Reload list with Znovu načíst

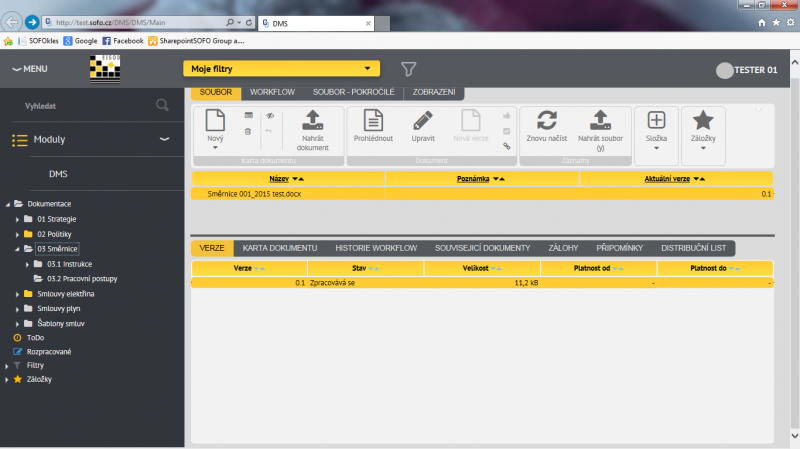coord(547,122)
